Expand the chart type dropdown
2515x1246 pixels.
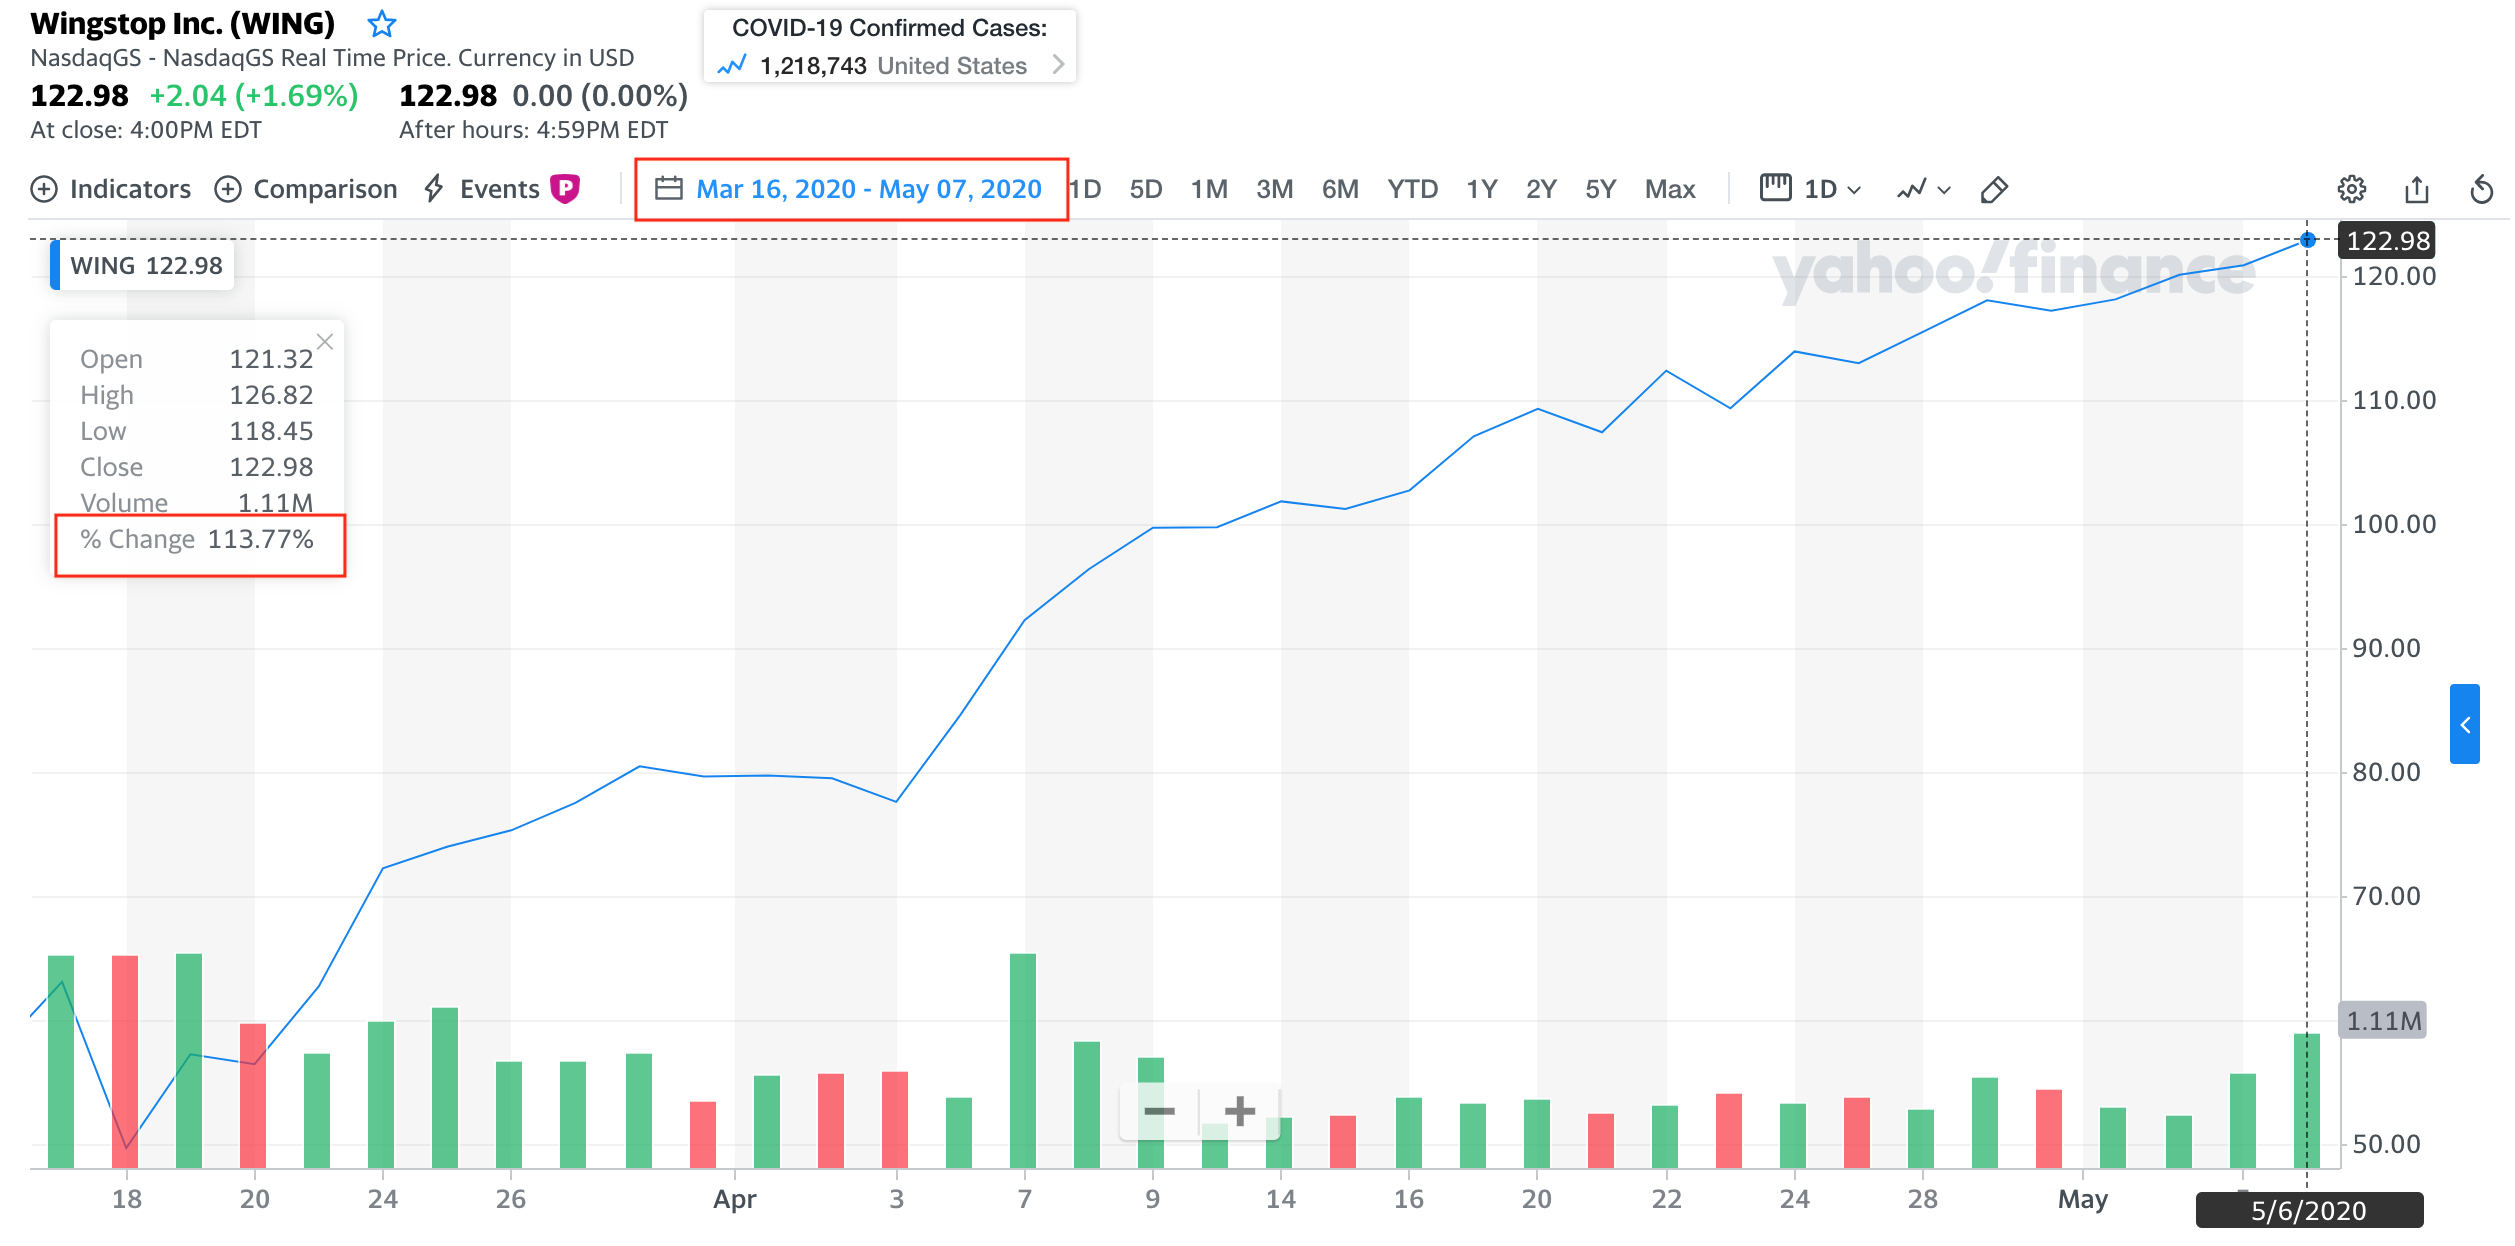pyautogui.click(x=1924, y=189)
